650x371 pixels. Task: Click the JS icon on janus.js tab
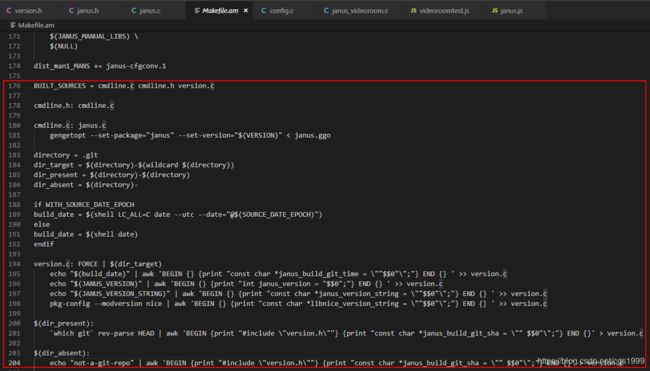(495, 11)
